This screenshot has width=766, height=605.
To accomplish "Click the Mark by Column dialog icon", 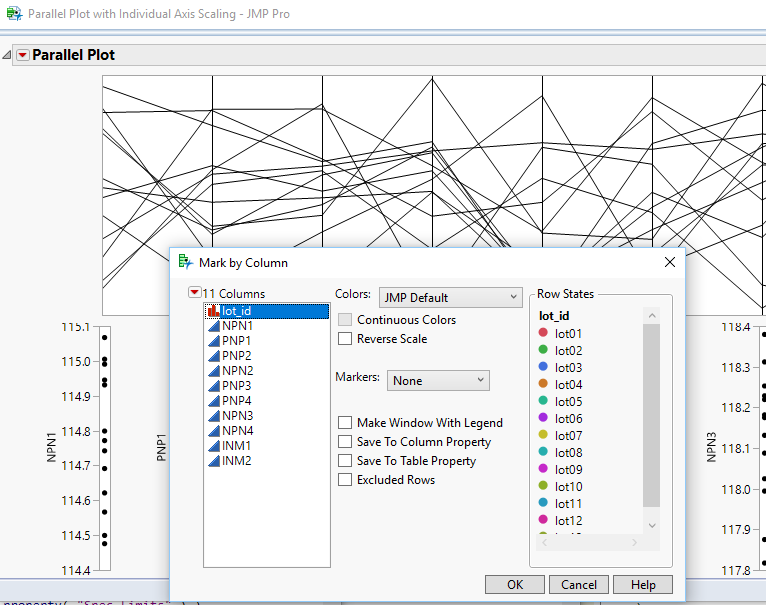I will pos(186,262).
